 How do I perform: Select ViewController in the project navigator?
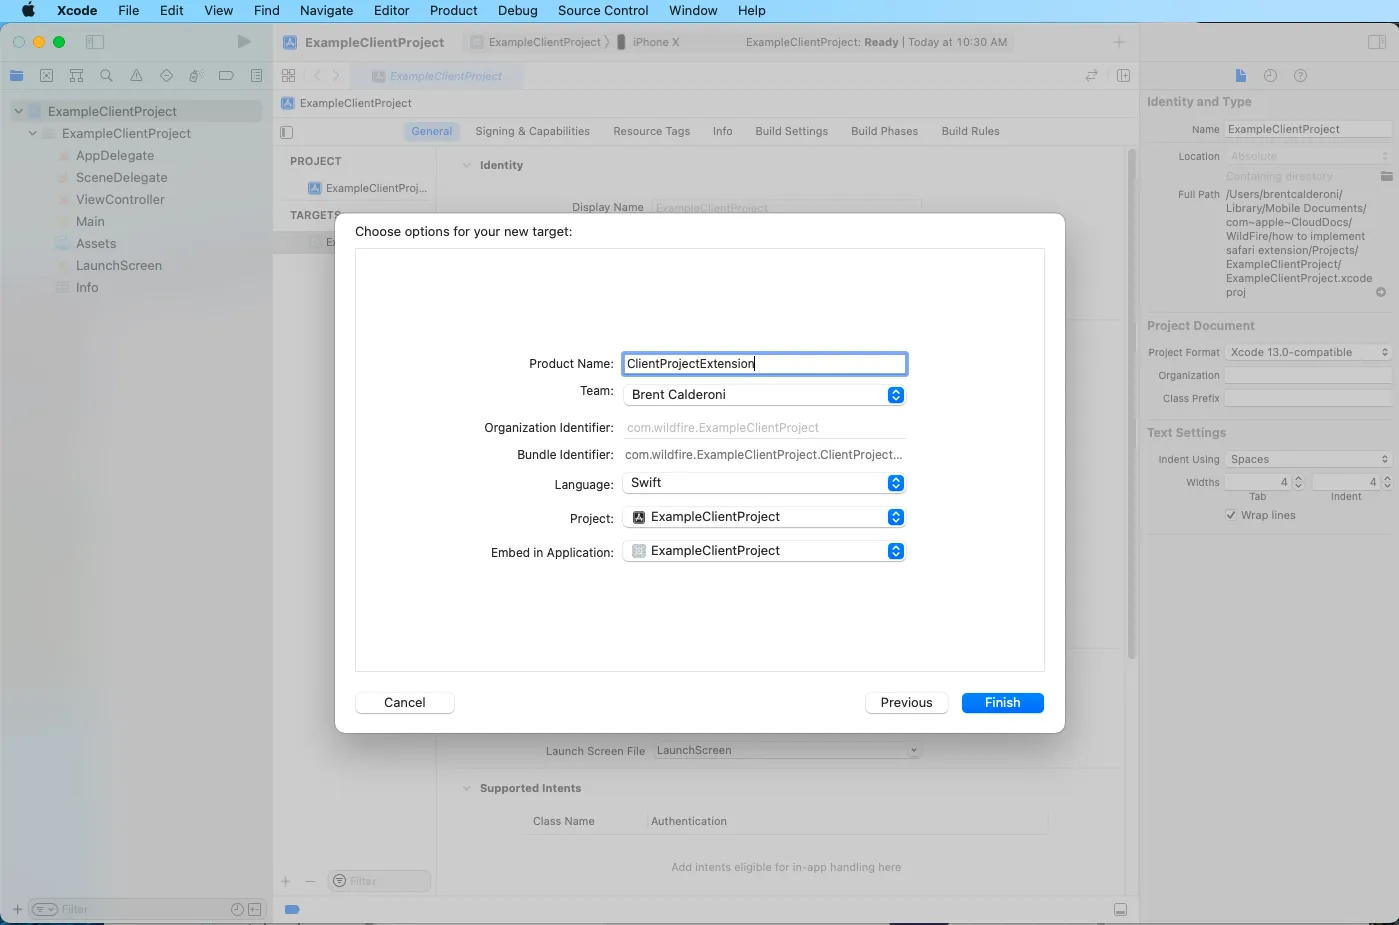[120, 200]
